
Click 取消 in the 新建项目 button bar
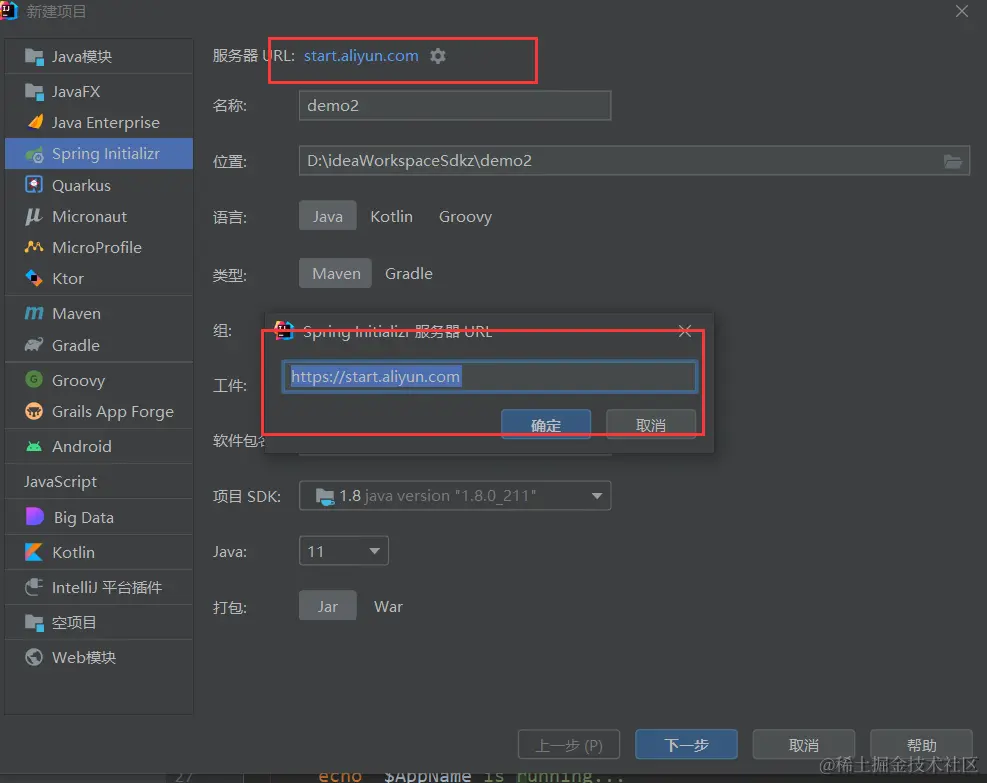[804, 745]
